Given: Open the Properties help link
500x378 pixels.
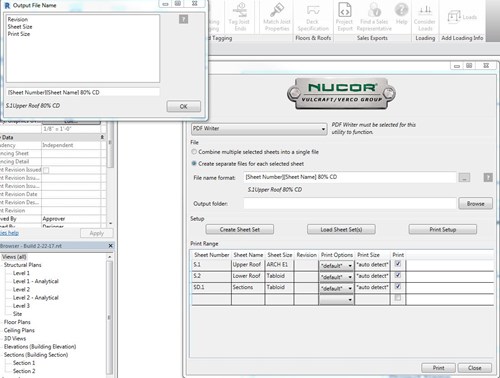Looking at the screenshot, I should click(x=9, y=233).
